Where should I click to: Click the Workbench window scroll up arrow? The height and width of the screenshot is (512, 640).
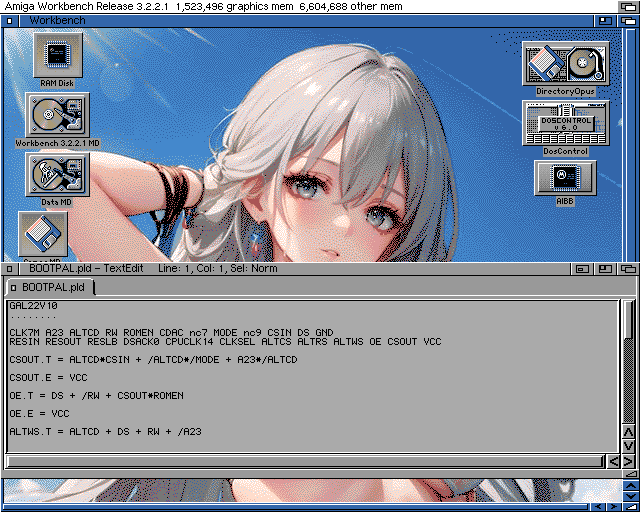[630, 486]
